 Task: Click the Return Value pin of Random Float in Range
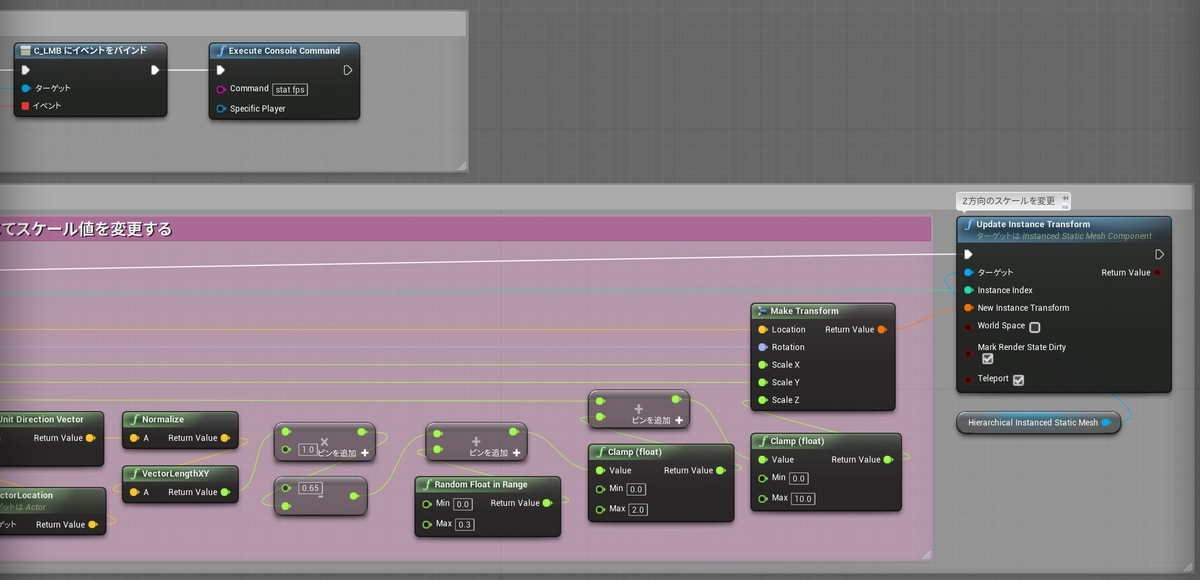pos(548,503)
